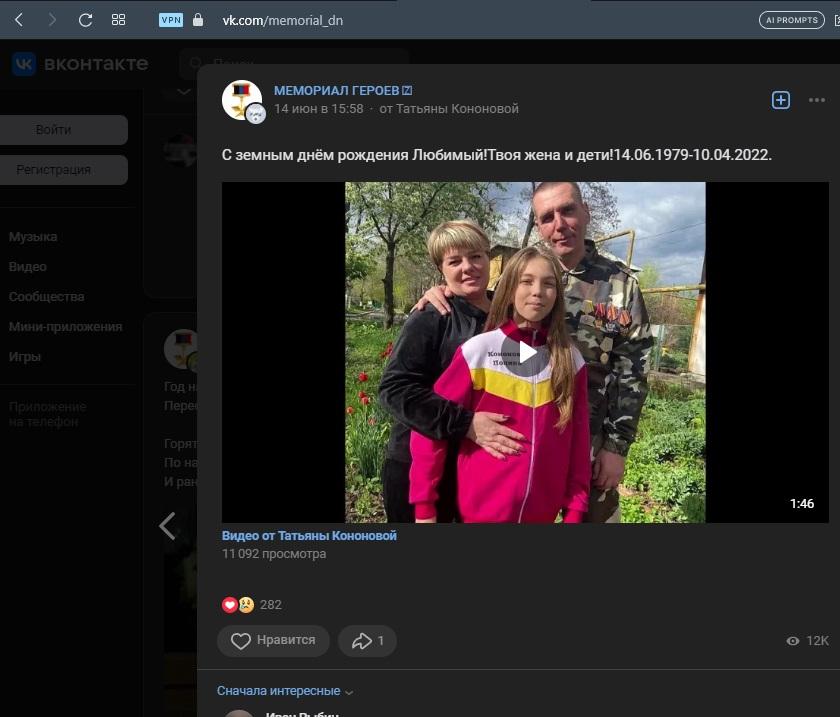Go to previous post with left chevron
This screenshot has width=840, height=717.
167,526
